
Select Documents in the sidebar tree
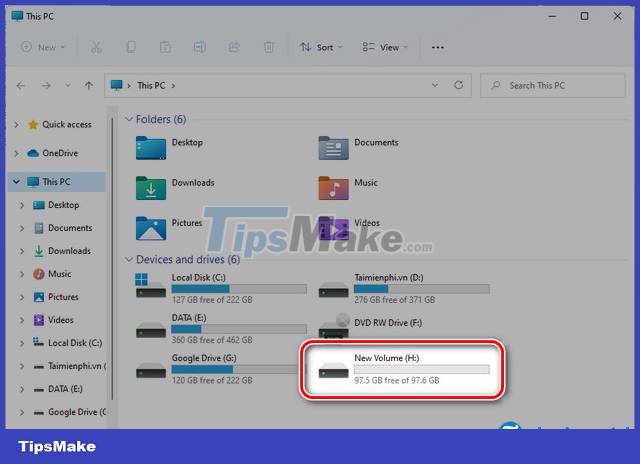coord(70,228)
